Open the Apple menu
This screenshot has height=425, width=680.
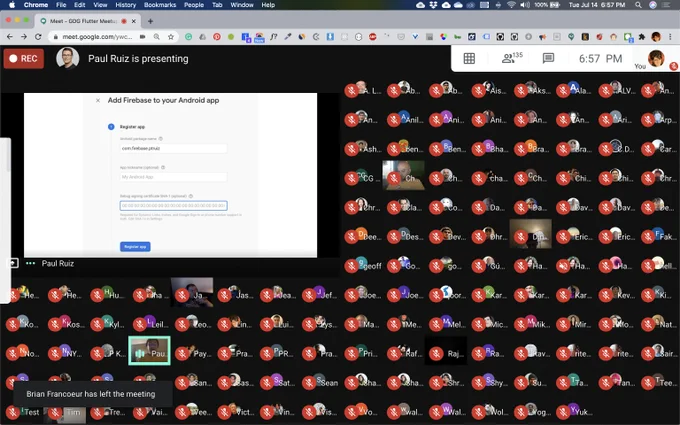pos(12,5)
